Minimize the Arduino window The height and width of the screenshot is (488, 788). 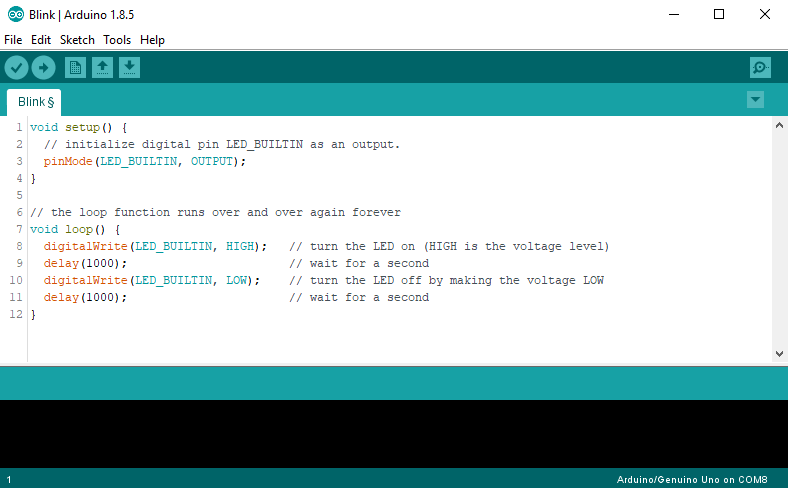click(x=674, y=15)
